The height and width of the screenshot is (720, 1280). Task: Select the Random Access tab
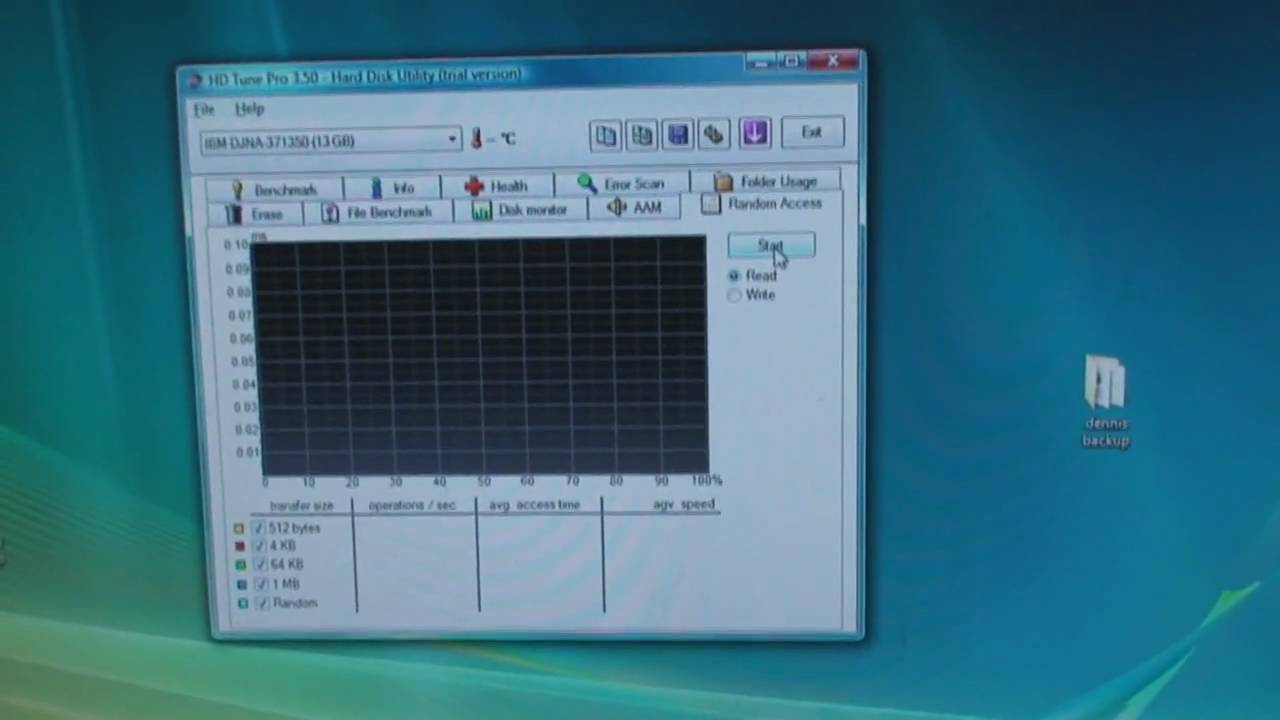coord(762,204)
